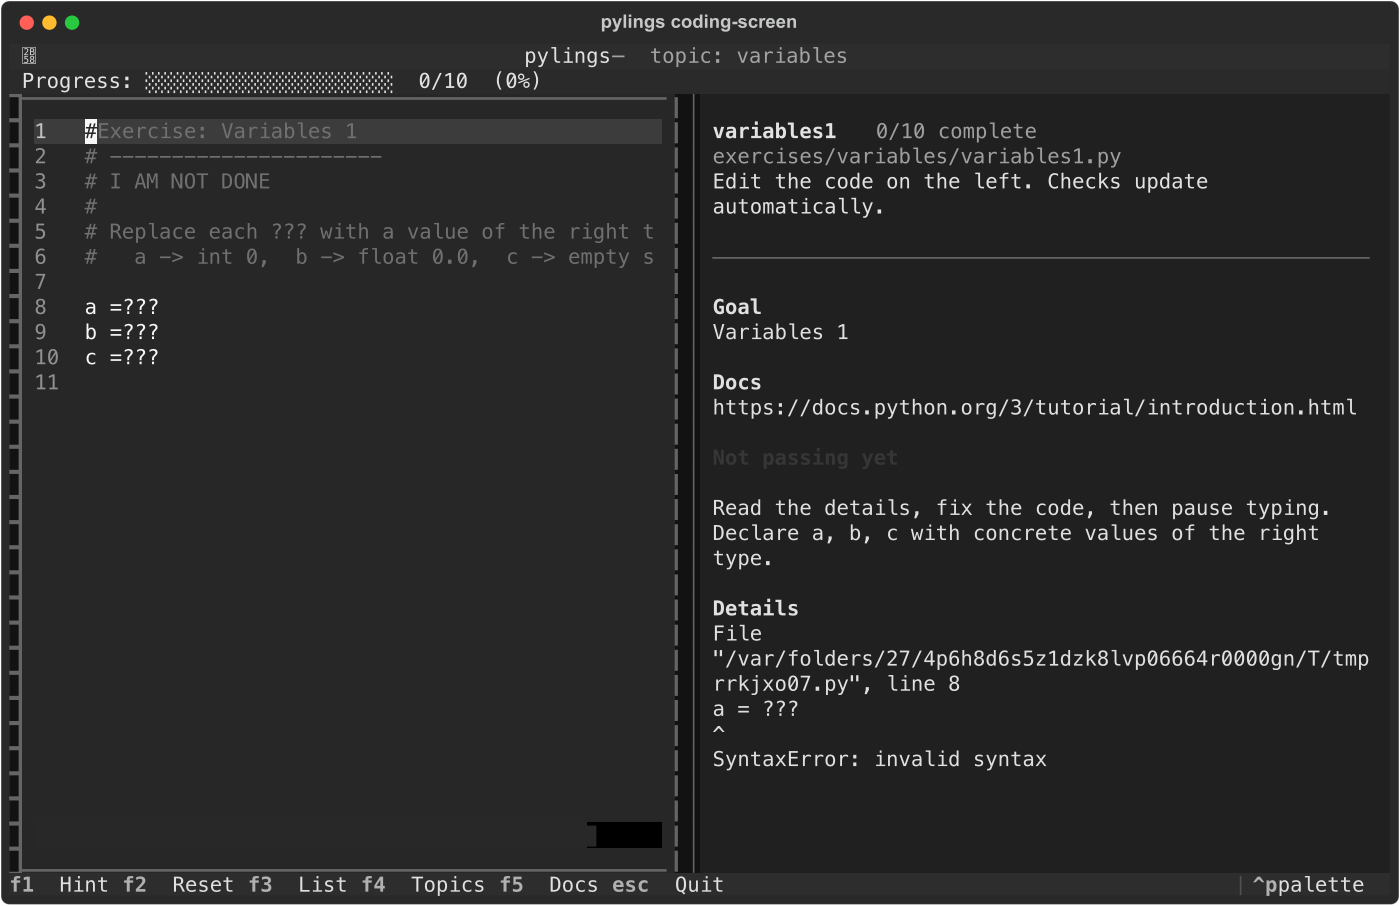Place cursor on line 9 'b =???'
The width and height of the screenshot is (1400, 906).
[x=121, y=332]
